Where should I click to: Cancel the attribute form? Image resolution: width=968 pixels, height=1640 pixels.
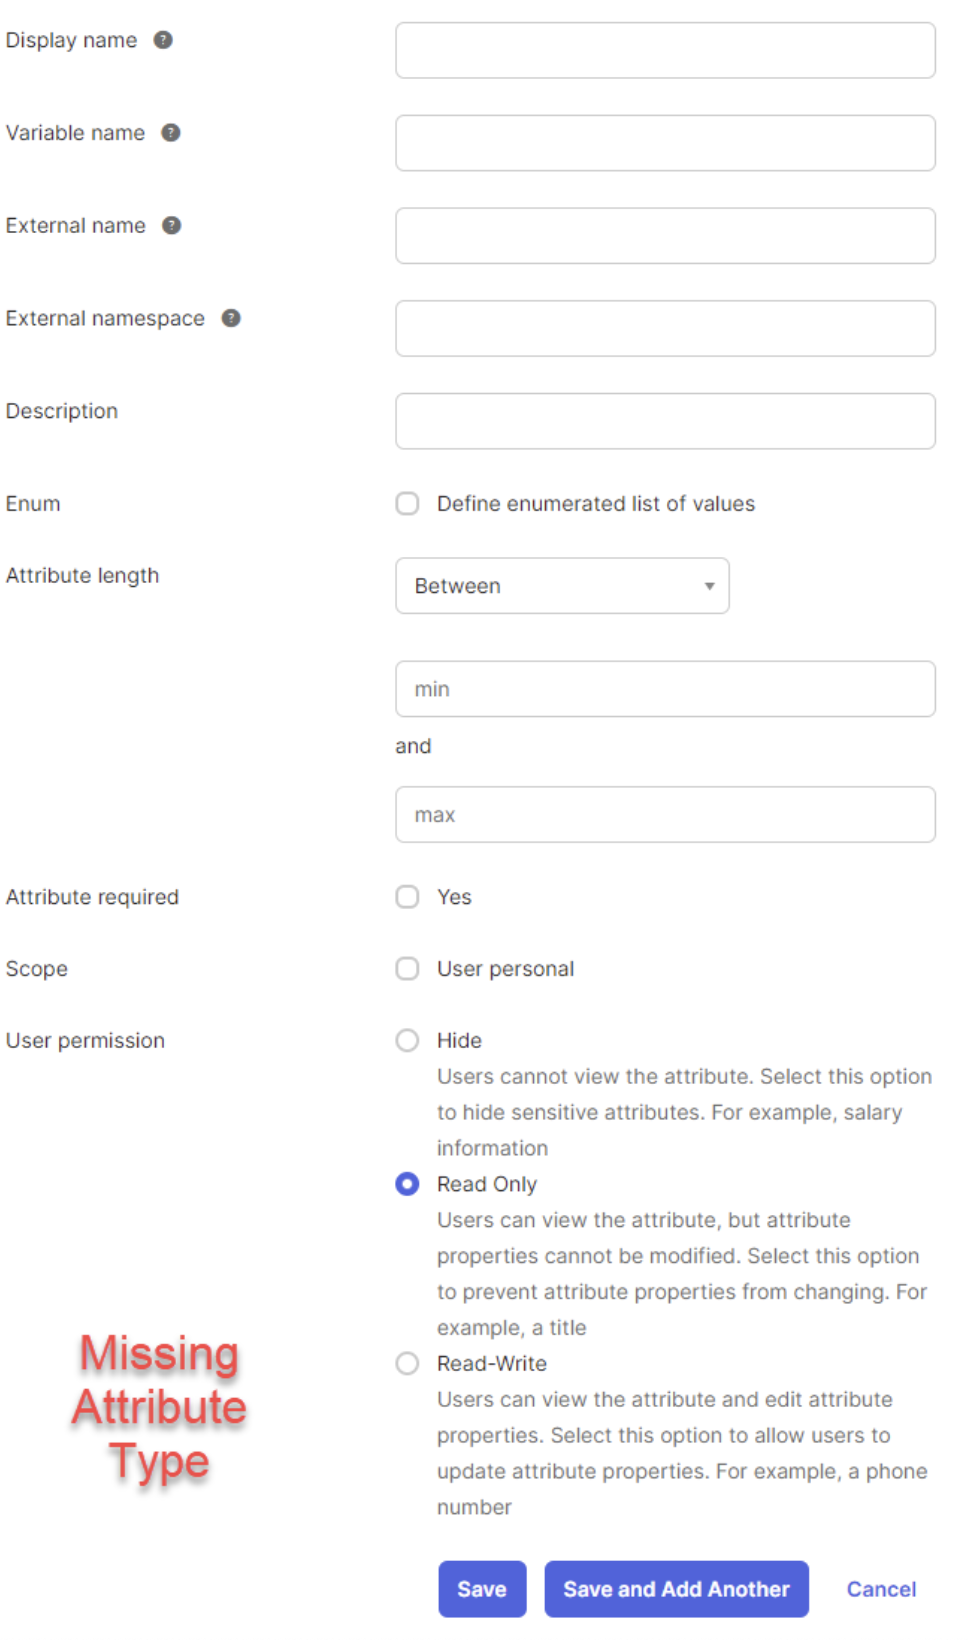(x=881, y=1589)
